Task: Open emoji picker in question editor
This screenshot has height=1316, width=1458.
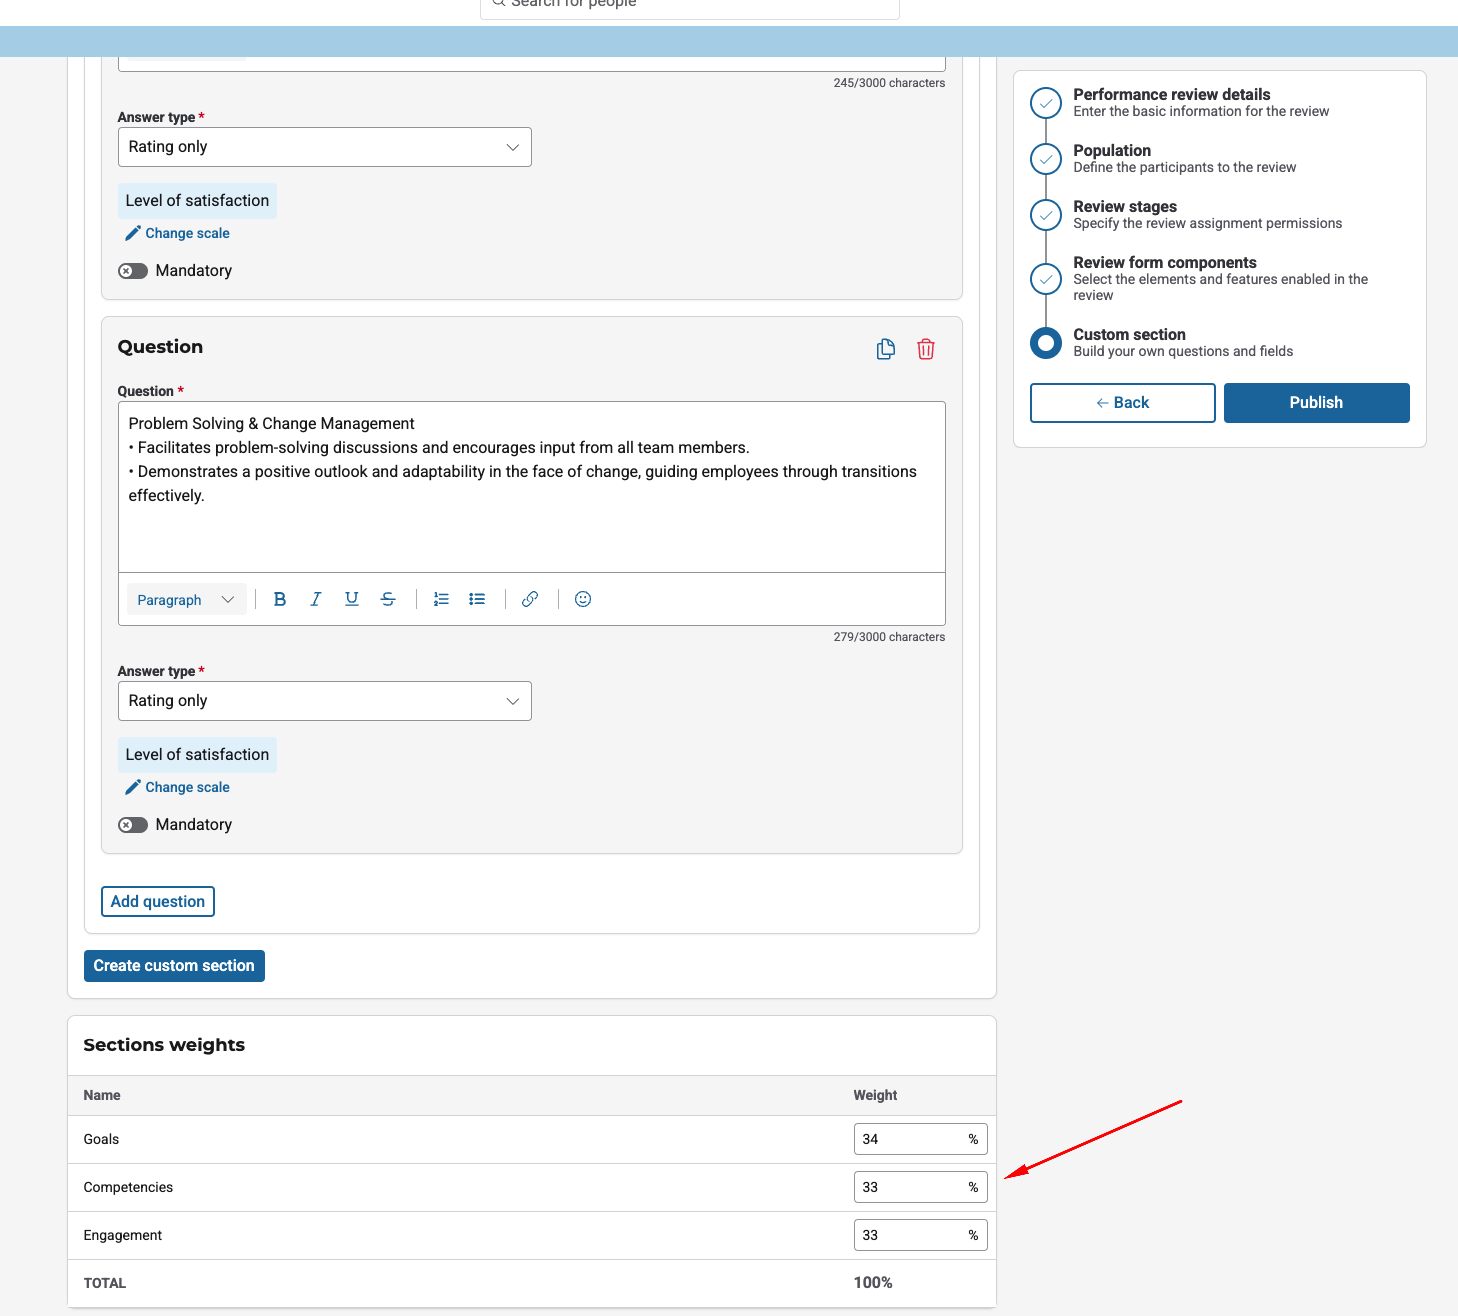Action: coord(583,599)
